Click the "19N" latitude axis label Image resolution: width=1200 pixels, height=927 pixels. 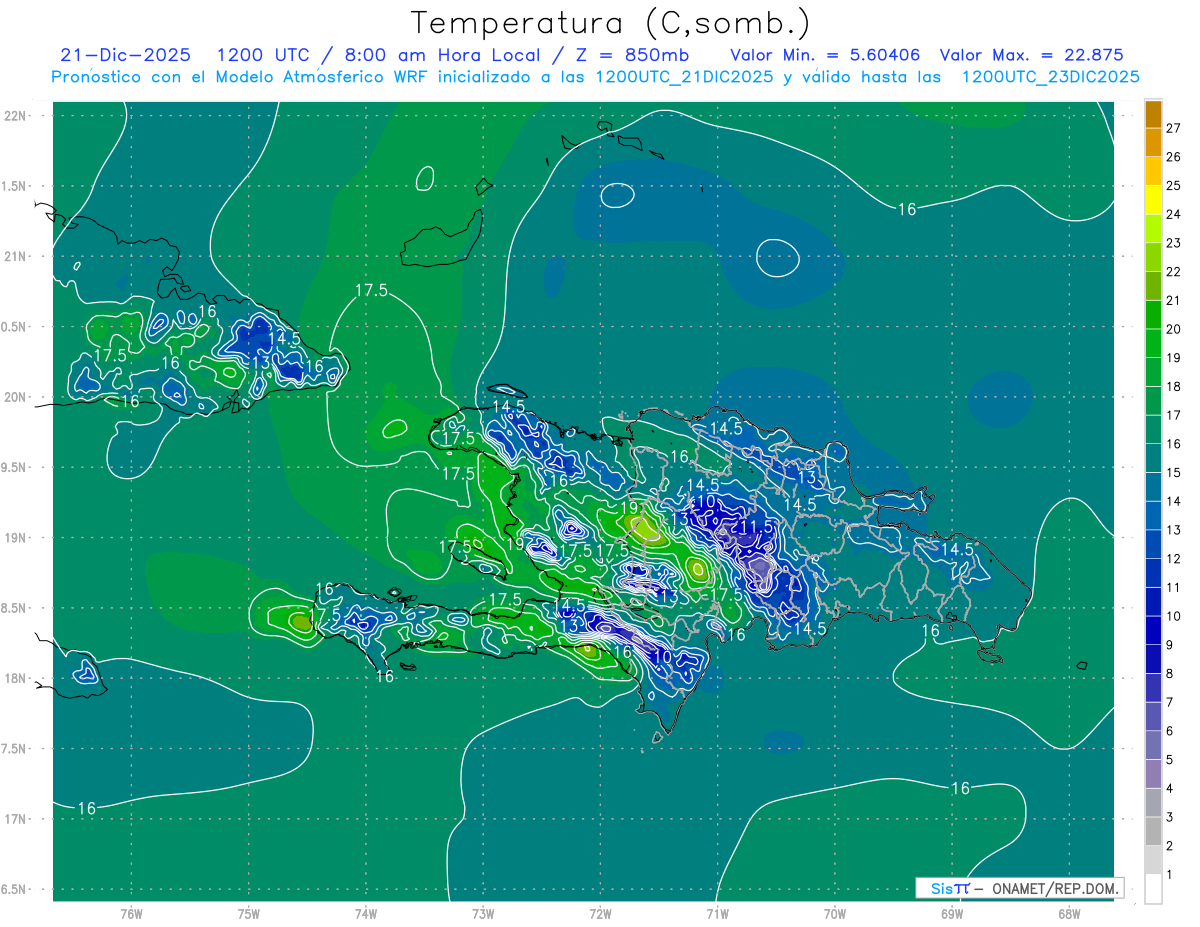coord(16,537)
